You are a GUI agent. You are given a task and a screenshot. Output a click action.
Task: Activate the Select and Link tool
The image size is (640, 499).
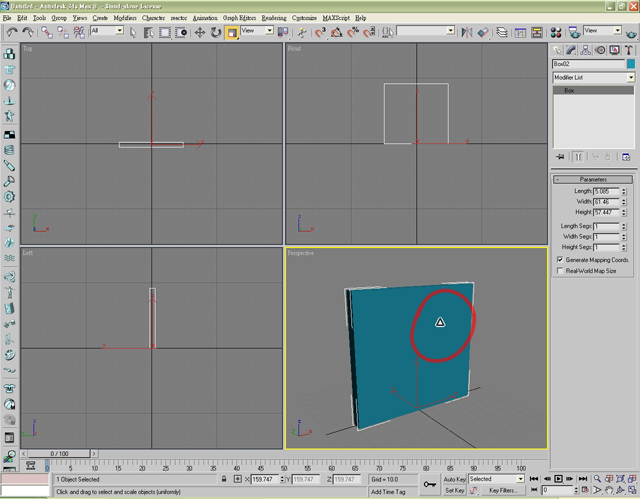[x=47, y=32]
